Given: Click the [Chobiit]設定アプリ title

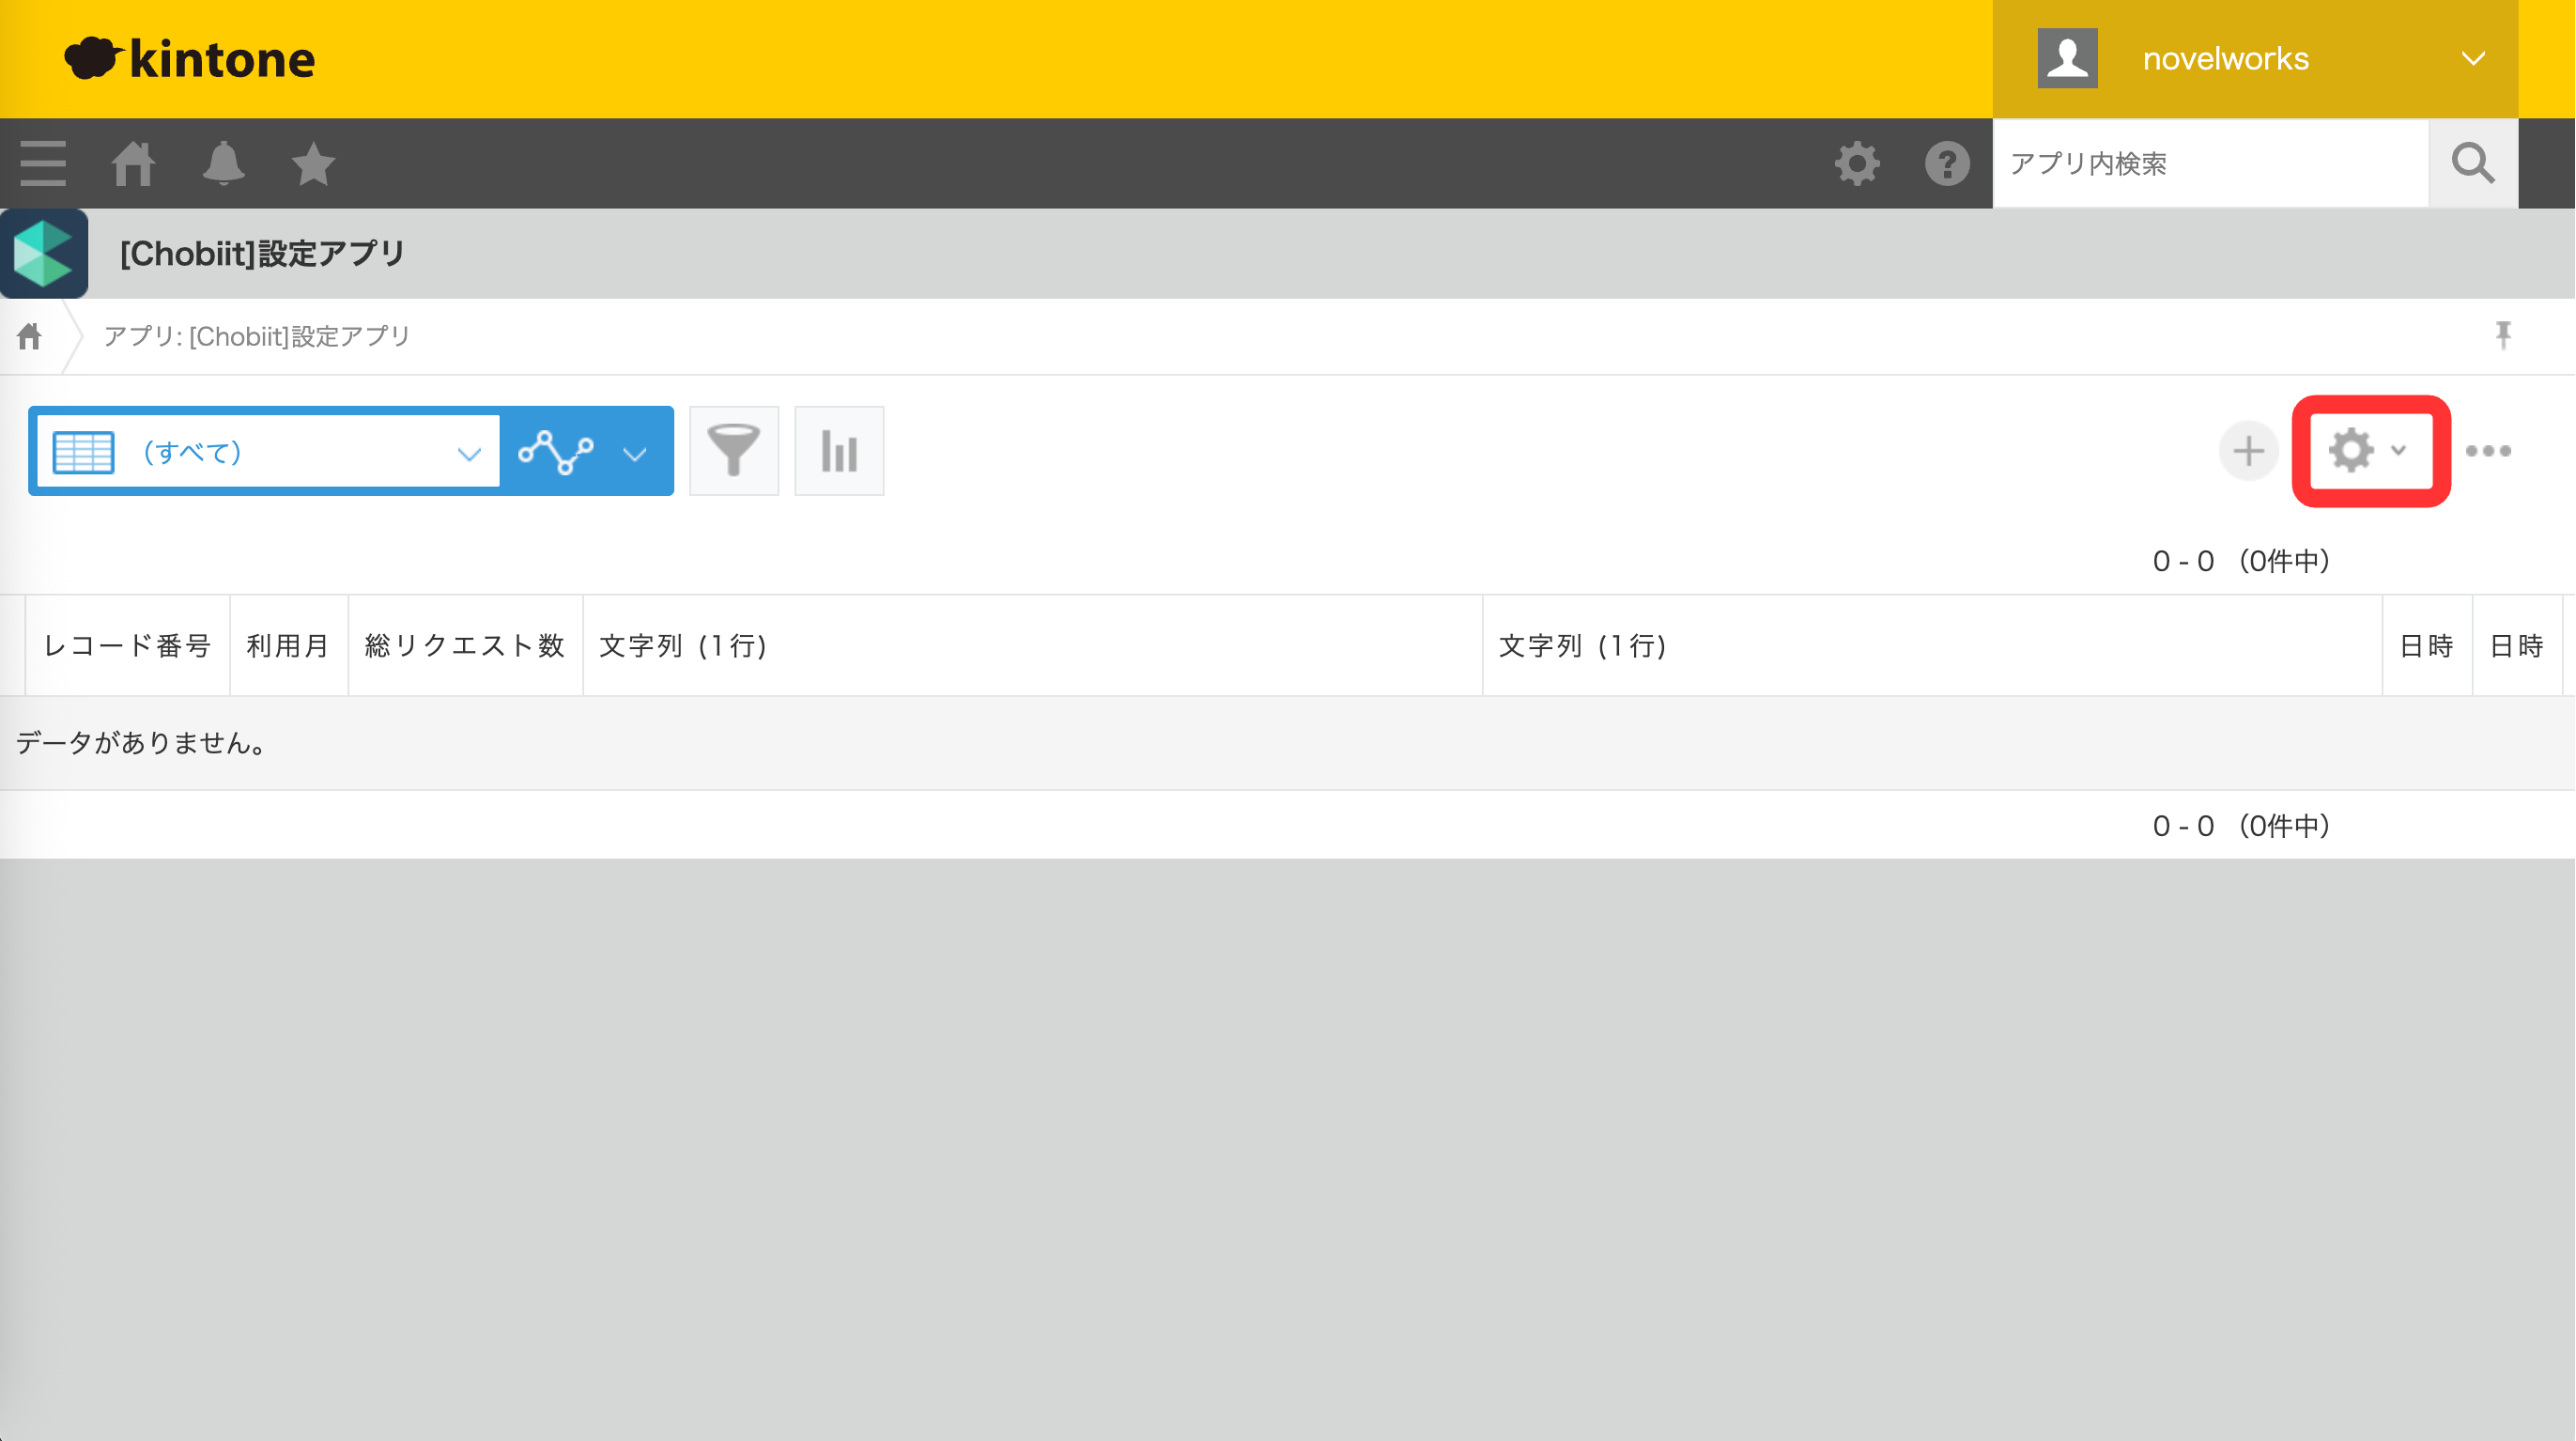Looking at the screenshot, I should coord(262,254).
